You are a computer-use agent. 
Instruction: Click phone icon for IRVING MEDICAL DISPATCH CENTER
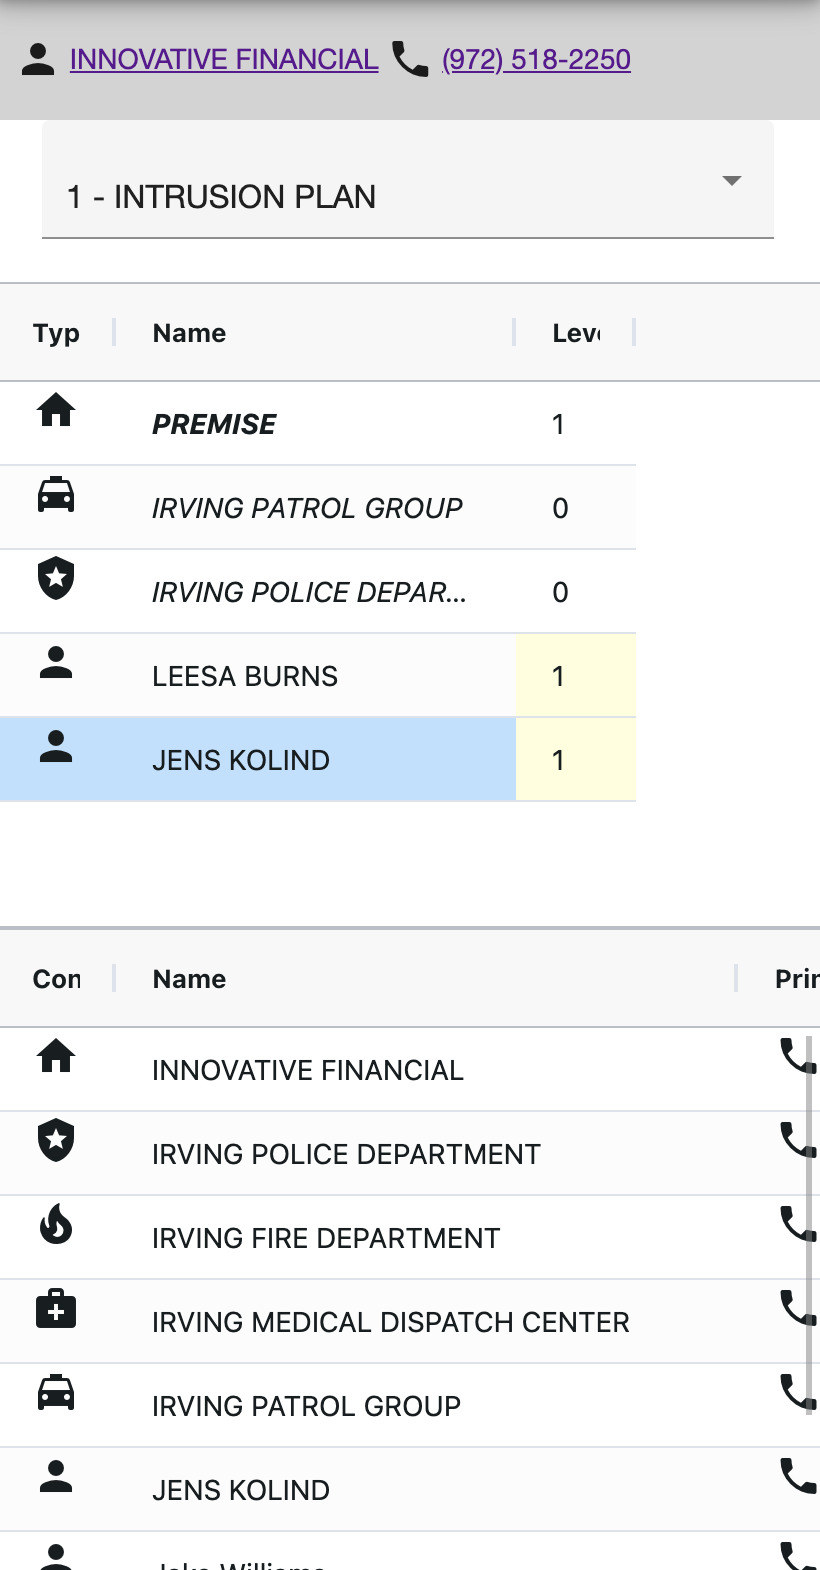(x=798, y=1308)
